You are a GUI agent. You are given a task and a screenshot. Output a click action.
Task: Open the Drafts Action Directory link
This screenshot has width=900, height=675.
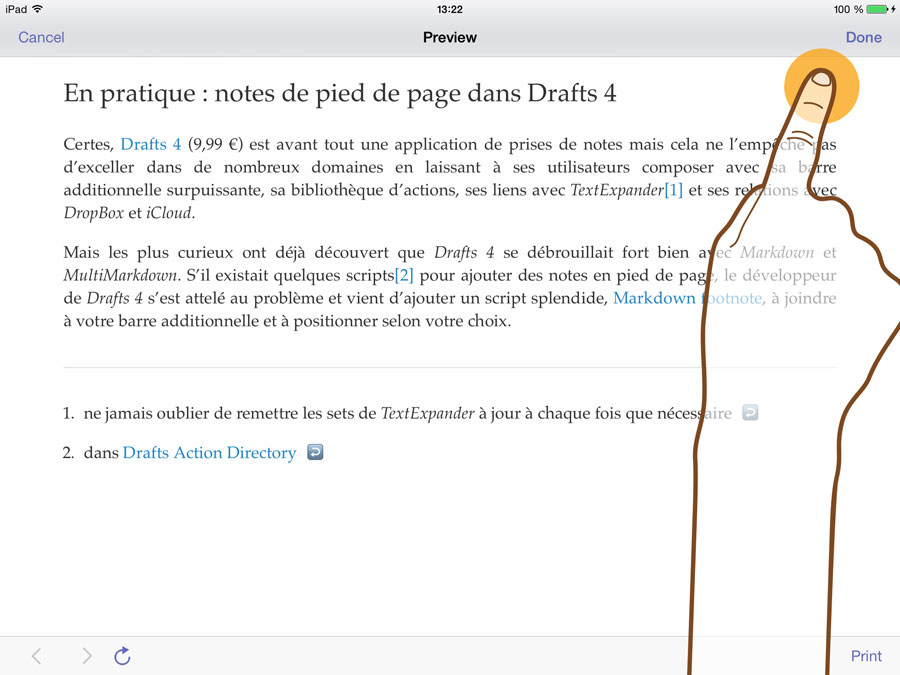pyautogui.click(x=210, y=453)
